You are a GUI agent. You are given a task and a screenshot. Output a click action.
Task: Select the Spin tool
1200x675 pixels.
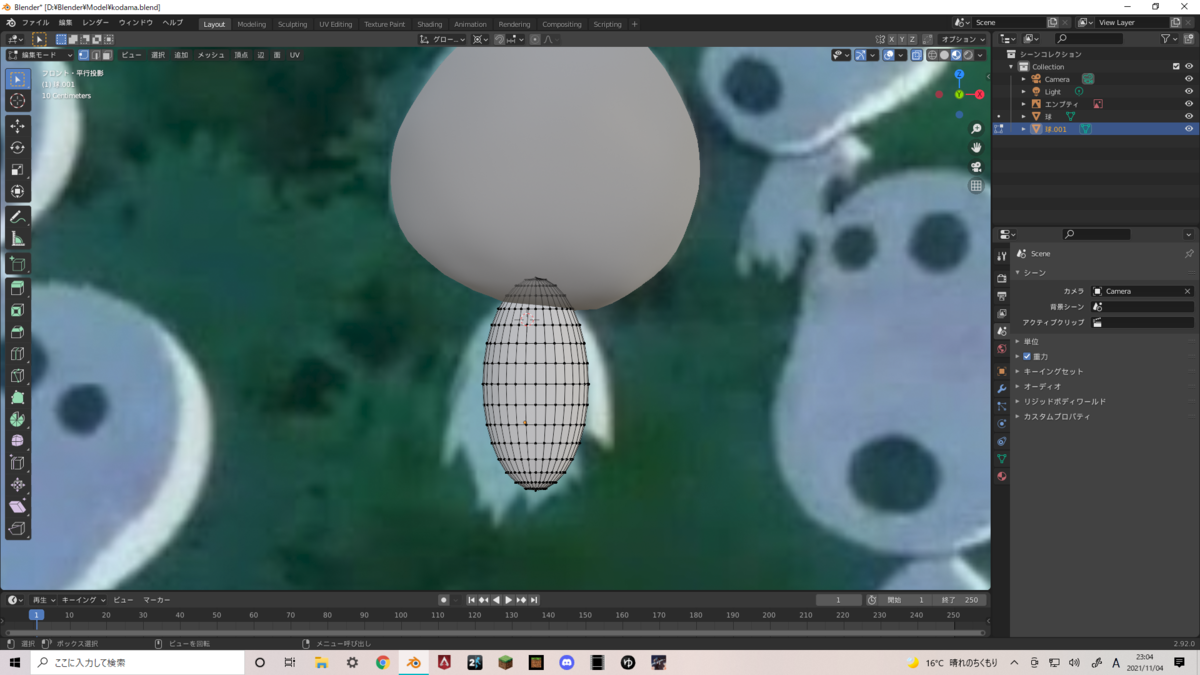(18, 419)
